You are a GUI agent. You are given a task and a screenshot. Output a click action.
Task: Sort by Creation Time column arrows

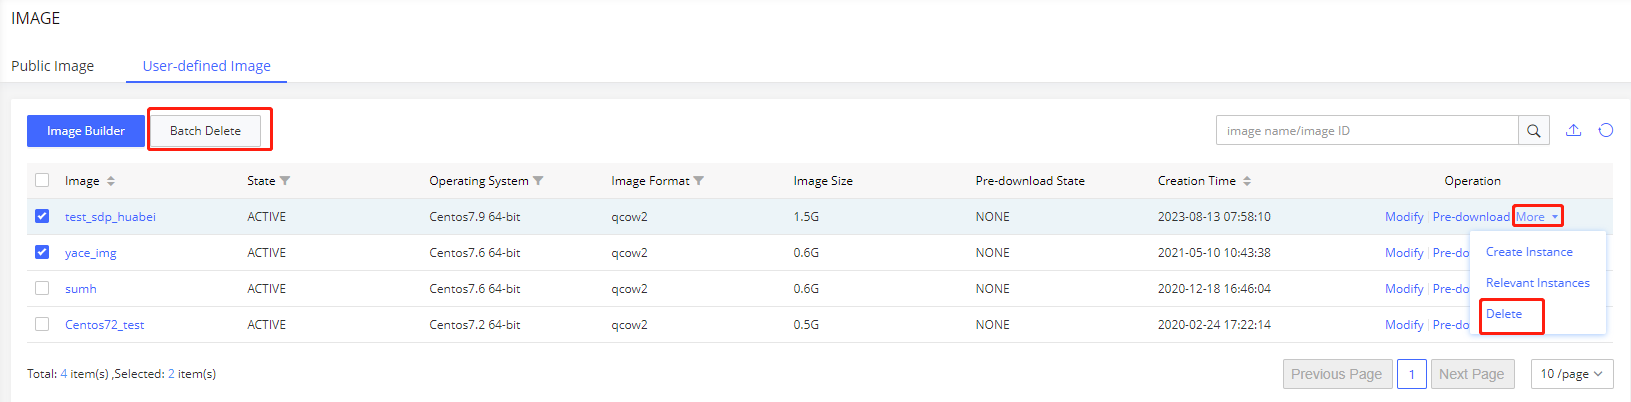pos(1247,181)
